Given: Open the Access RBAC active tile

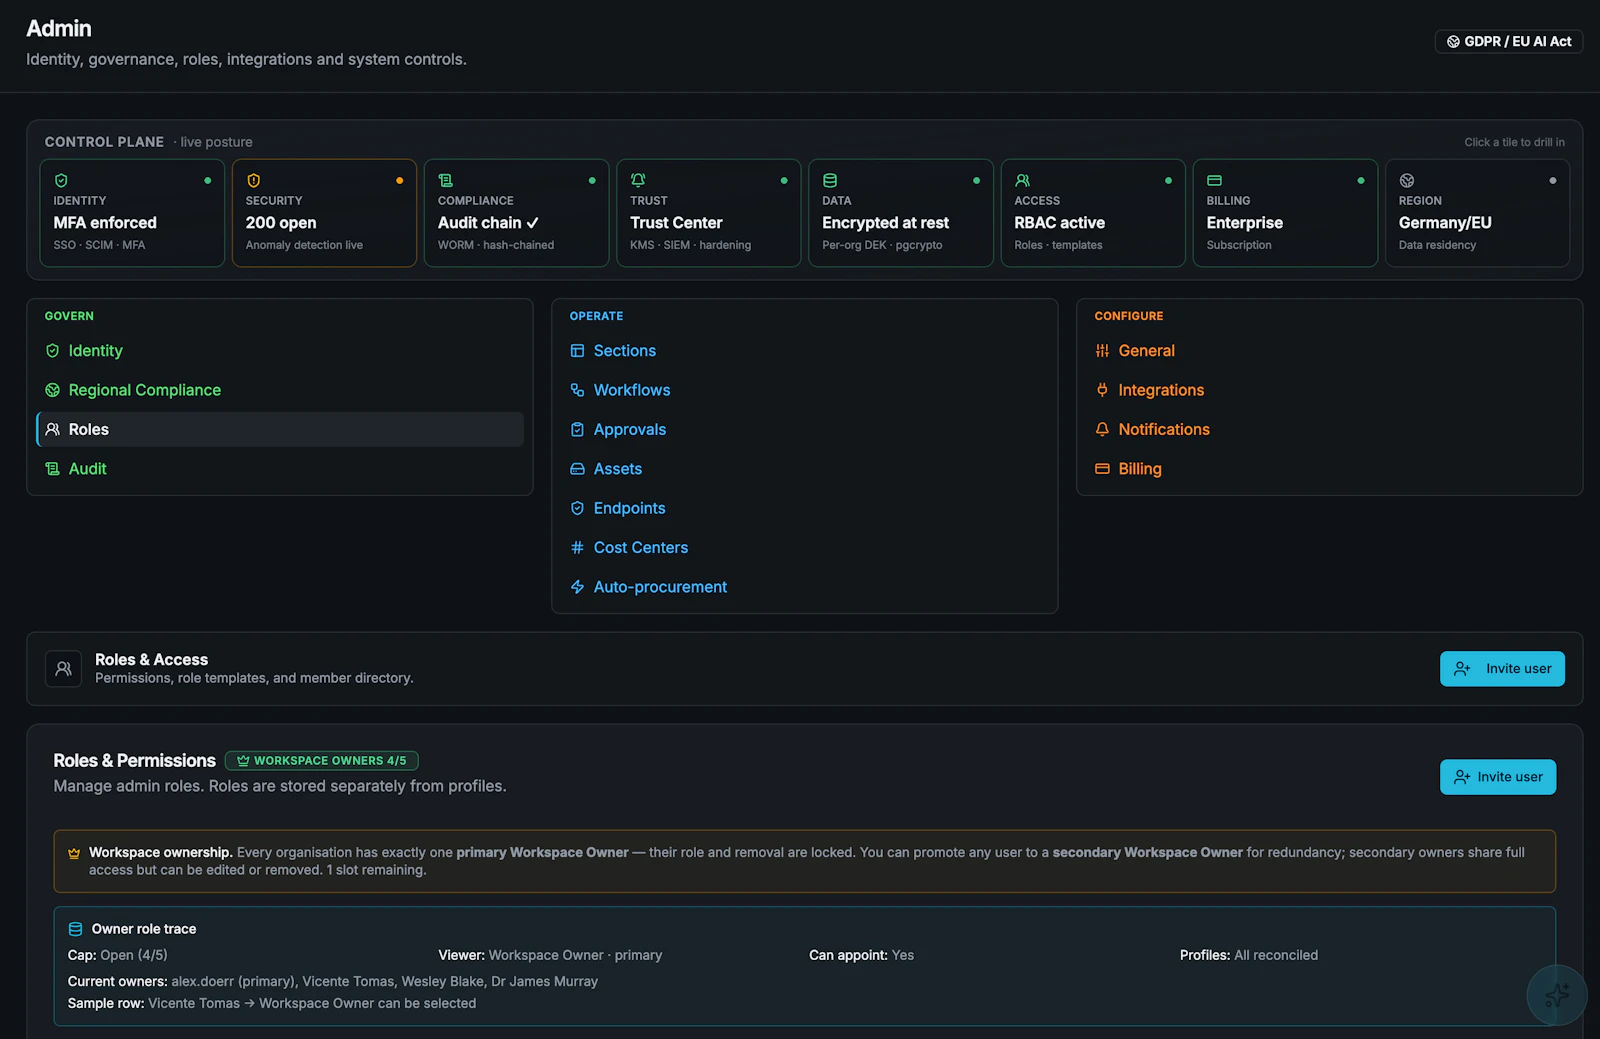Looking at the screenshot, I should coord(1093,213).
